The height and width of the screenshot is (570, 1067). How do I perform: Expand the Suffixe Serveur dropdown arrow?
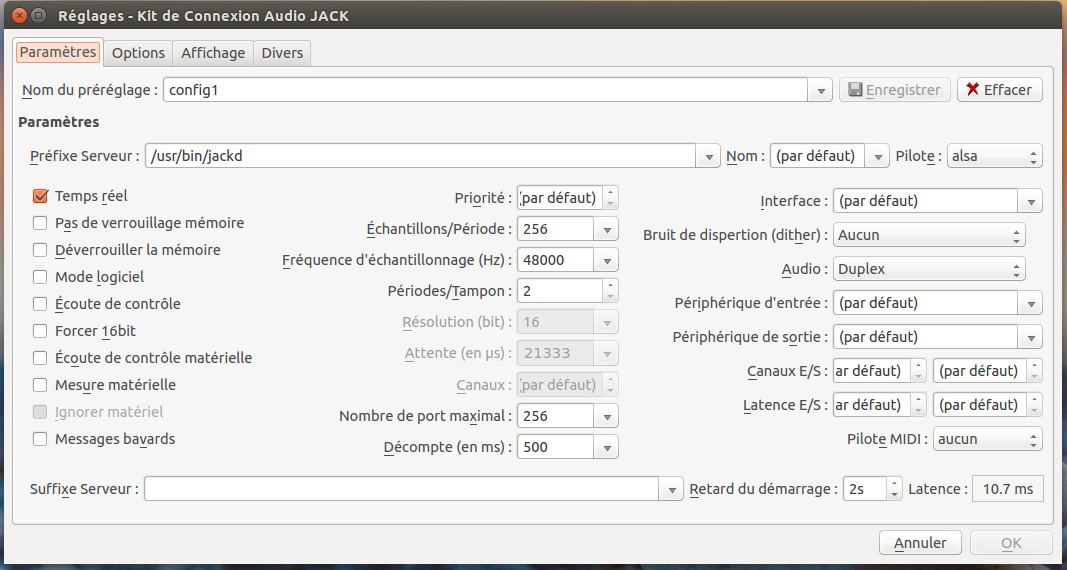pyautogui.click(x=672, y=489)
